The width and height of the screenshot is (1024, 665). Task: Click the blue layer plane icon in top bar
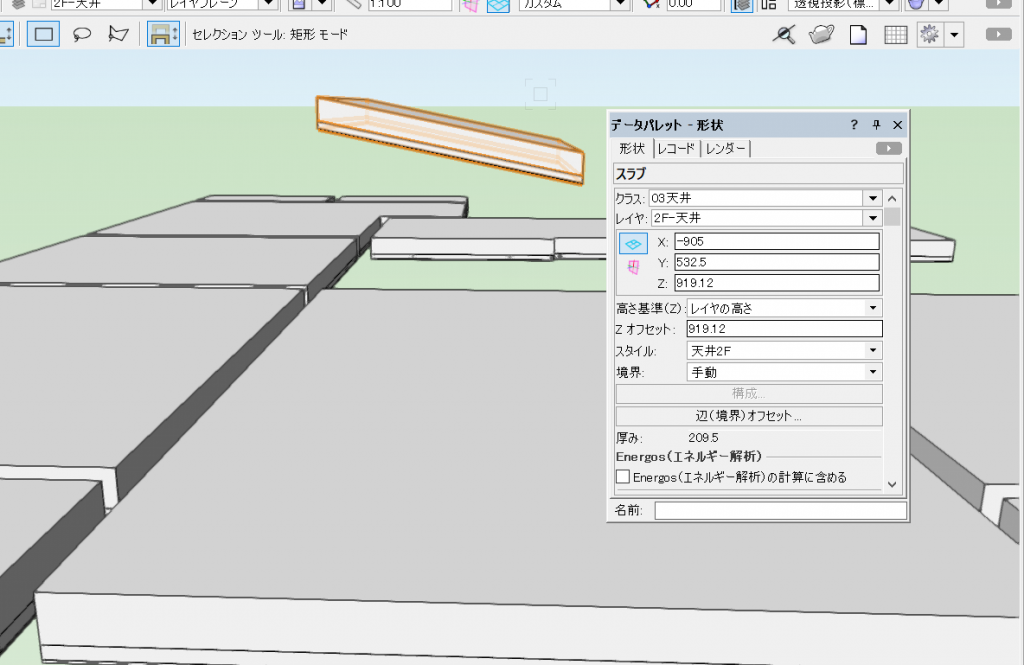(x=498, y=5)
